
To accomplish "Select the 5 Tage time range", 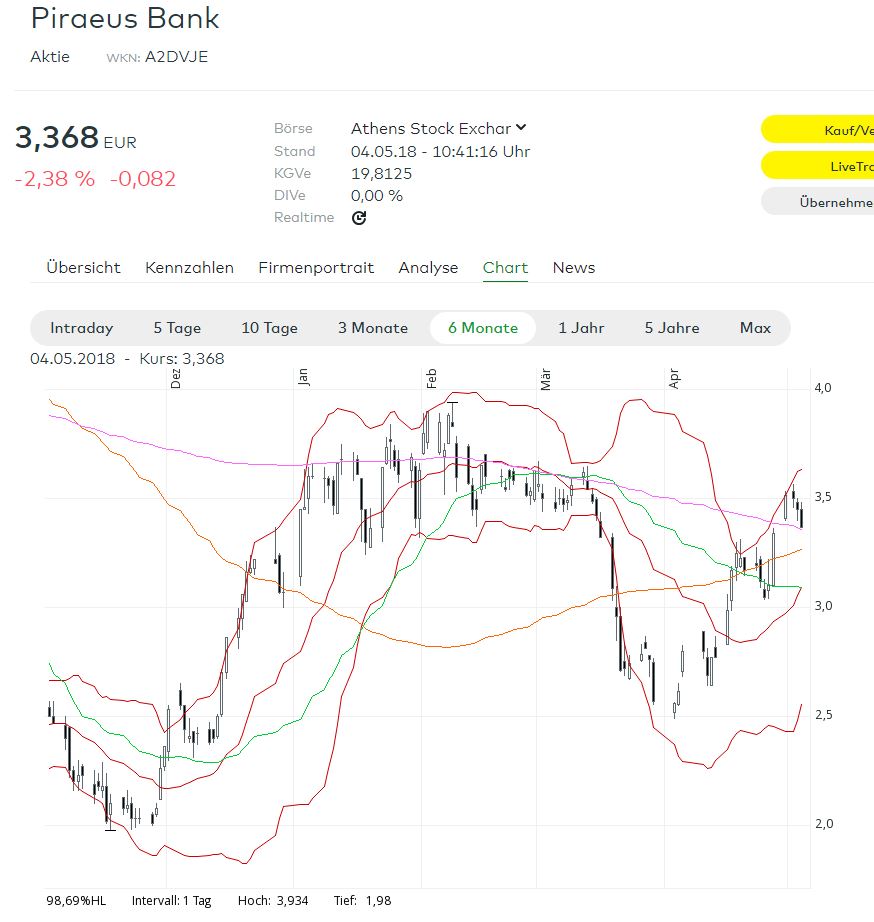I will click(x=176, y=328).
